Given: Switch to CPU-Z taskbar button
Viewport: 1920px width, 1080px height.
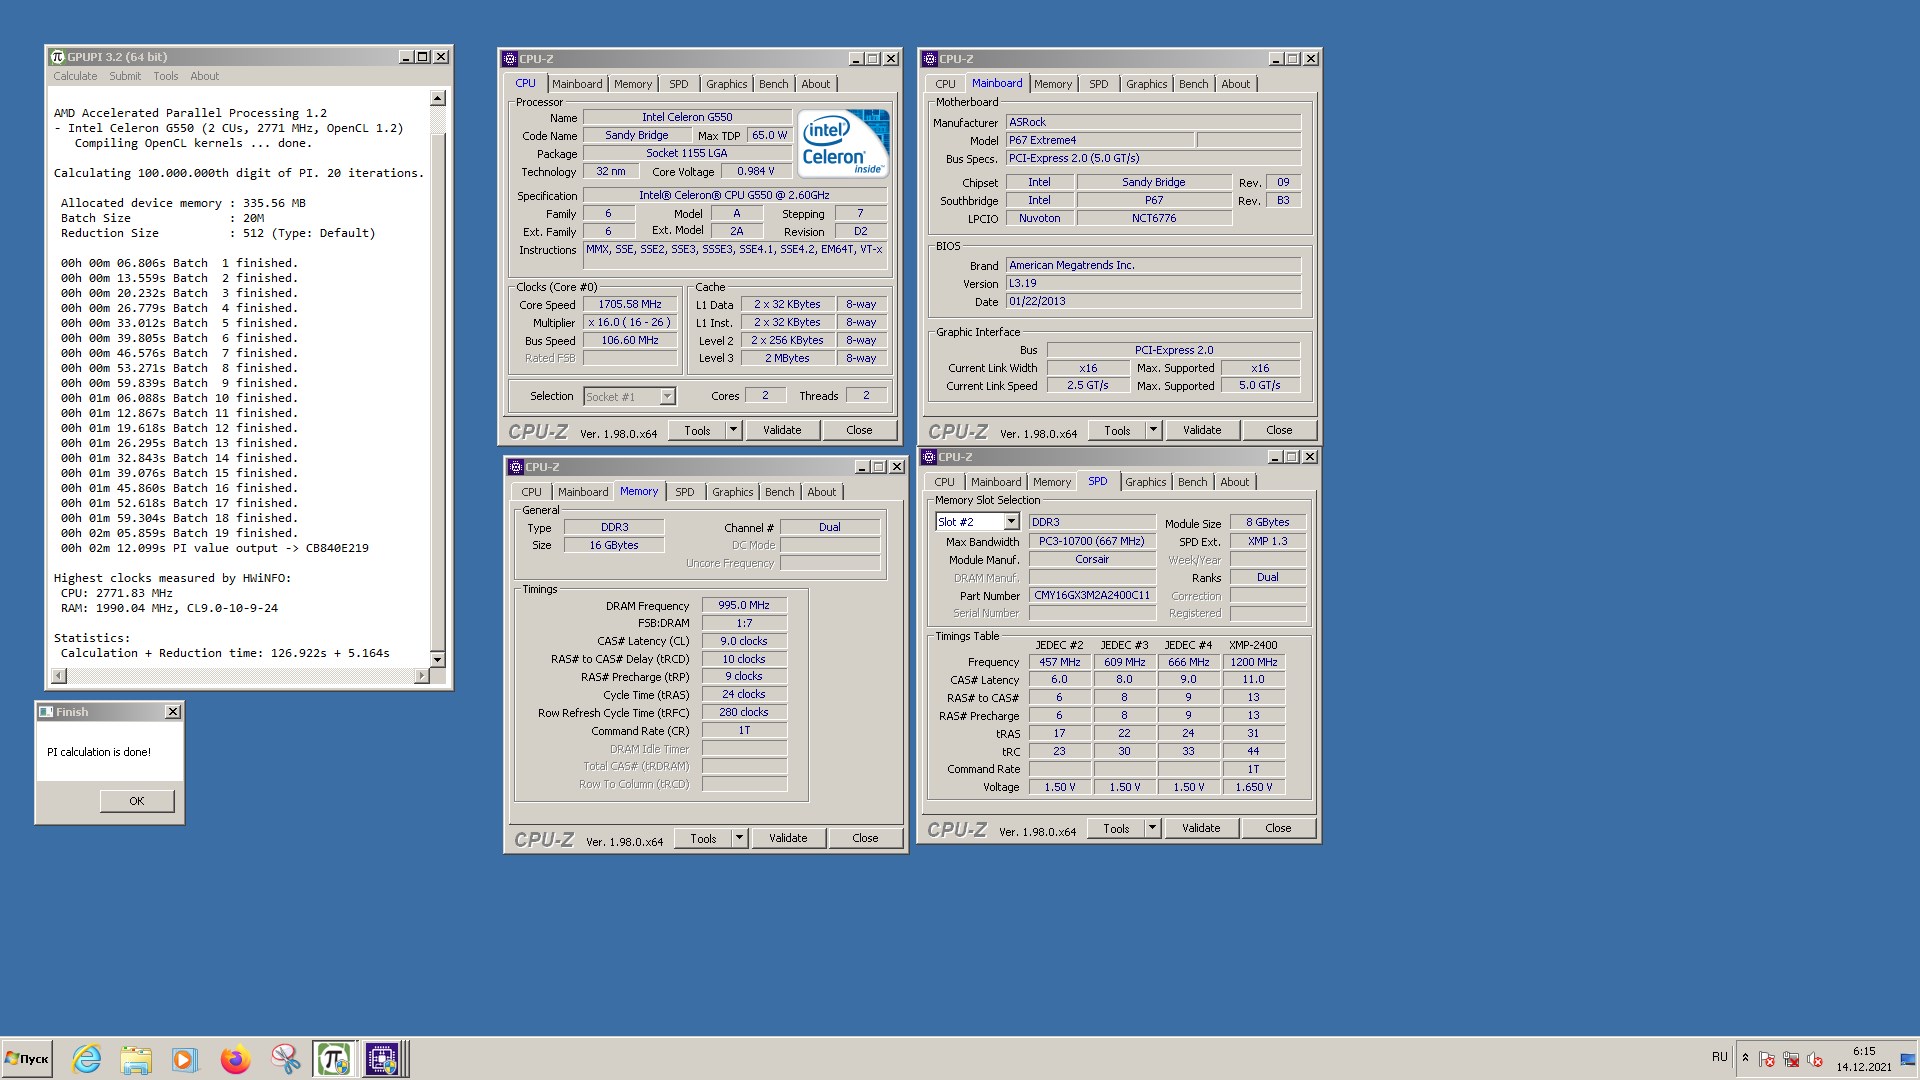Looking at the screenshot, I should tap(383, 1059).
